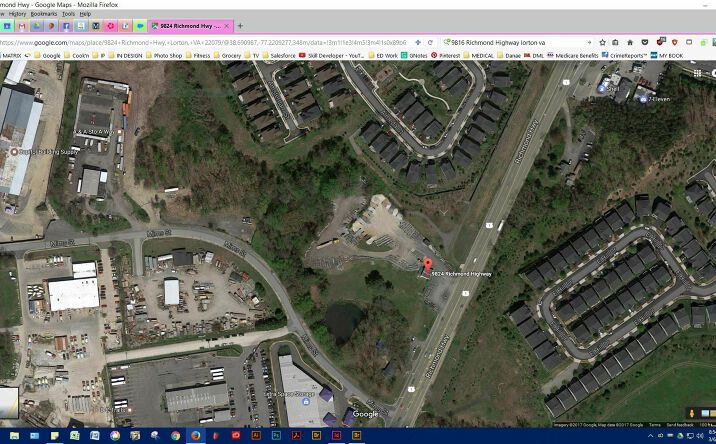
Task: Click the google.com URL address field
Action: (x=203, y=42)
